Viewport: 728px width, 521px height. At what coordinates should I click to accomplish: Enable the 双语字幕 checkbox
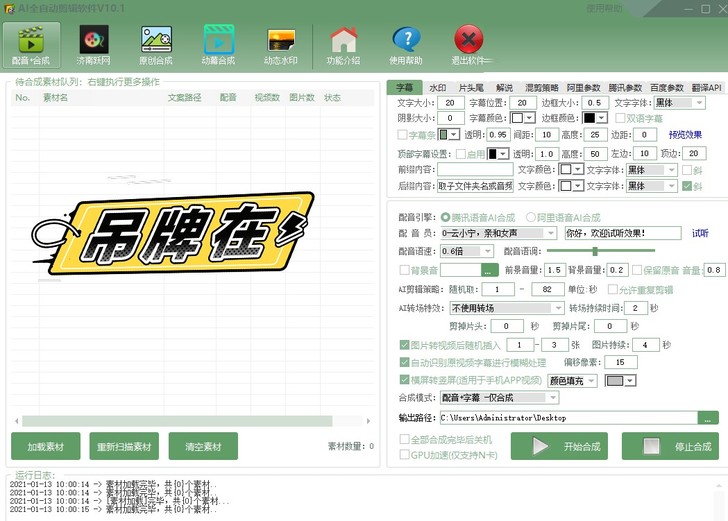pyautogui.click(x=620, y=118)
